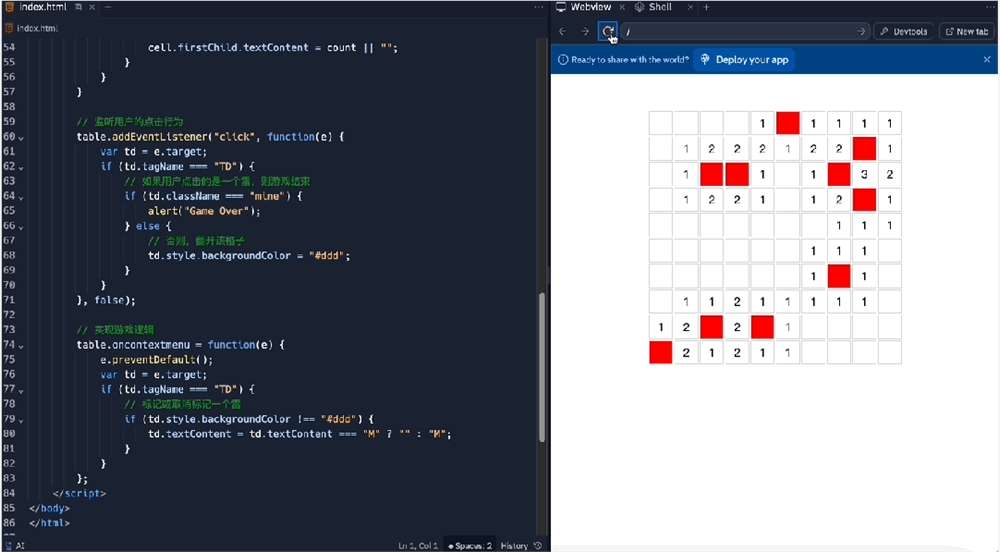1000x552 pixels.
Task: Collapse code fold at line 60
Action: point(21,137)
